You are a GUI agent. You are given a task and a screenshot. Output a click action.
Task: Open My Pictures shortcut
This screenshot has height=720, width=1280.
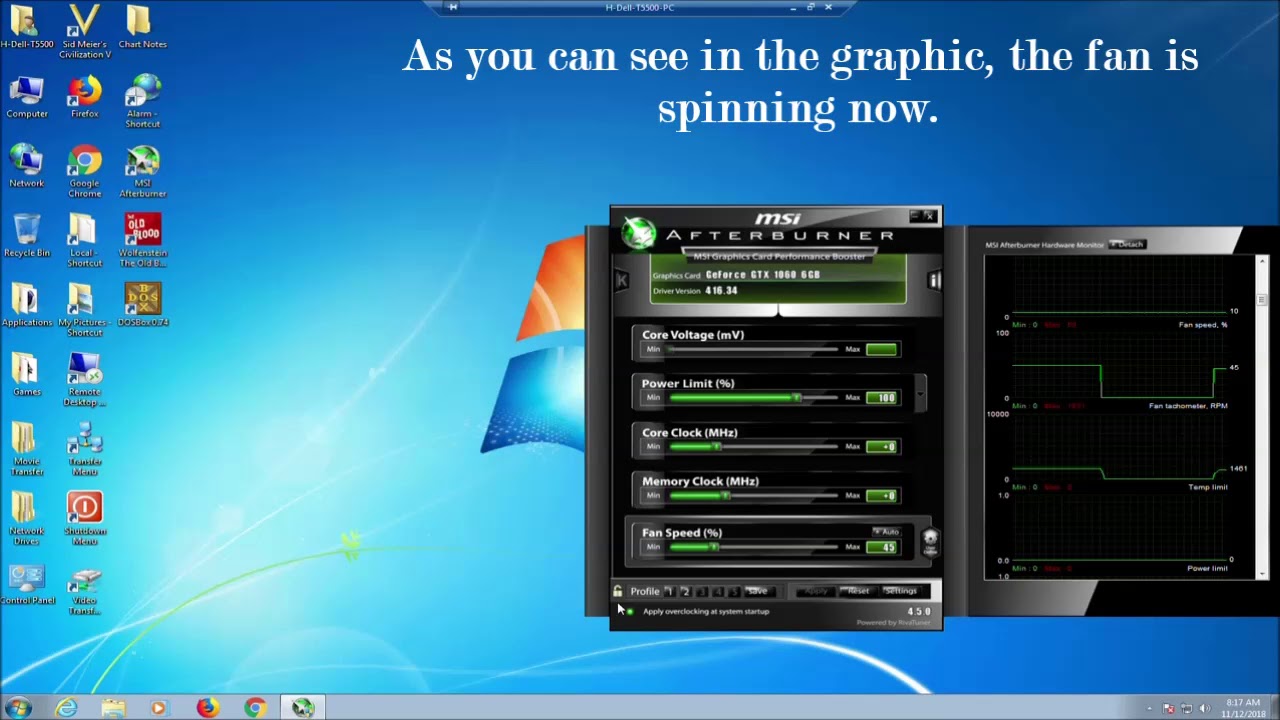click(84, 310)
